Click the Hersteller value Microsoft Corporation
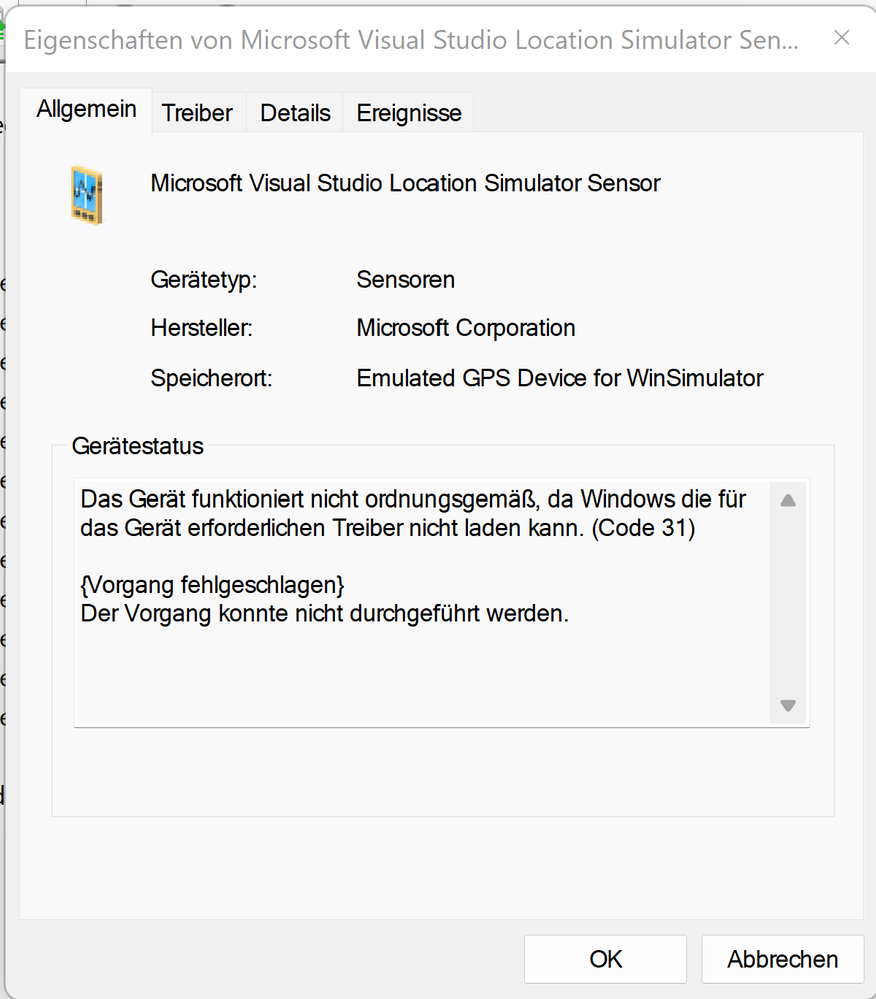This screenshot has height=999, width=876. pos(465,328)
